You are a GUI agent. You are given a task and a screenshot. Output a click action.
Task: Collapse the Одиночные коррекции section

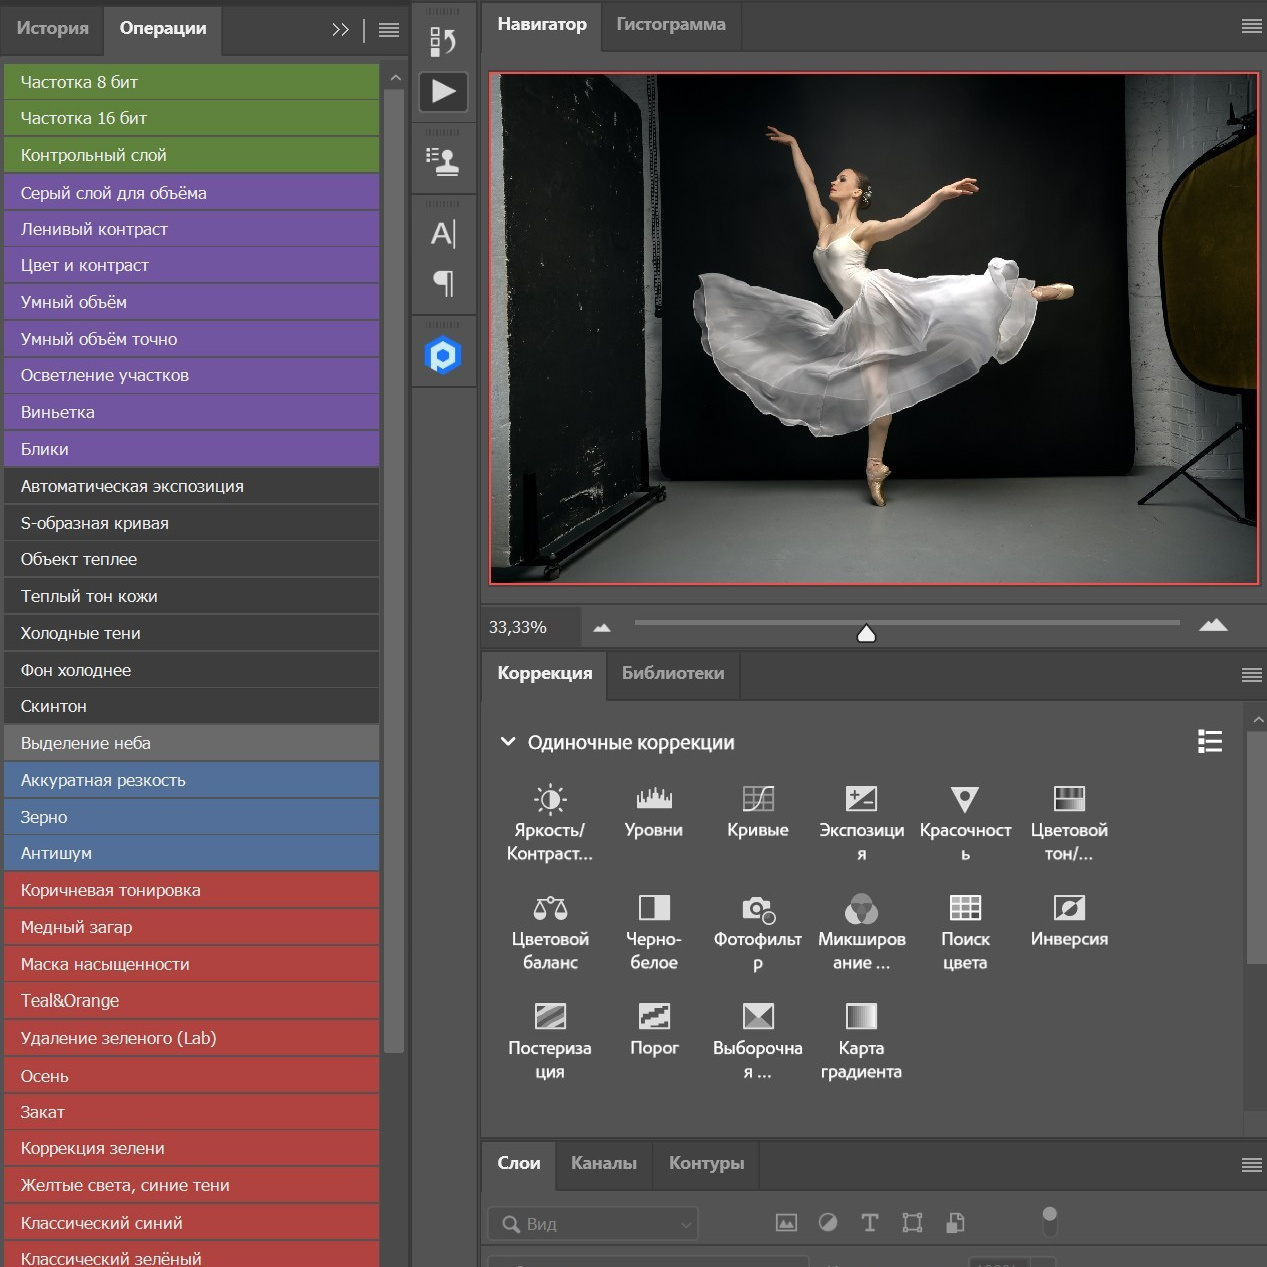tap(508, 742)
